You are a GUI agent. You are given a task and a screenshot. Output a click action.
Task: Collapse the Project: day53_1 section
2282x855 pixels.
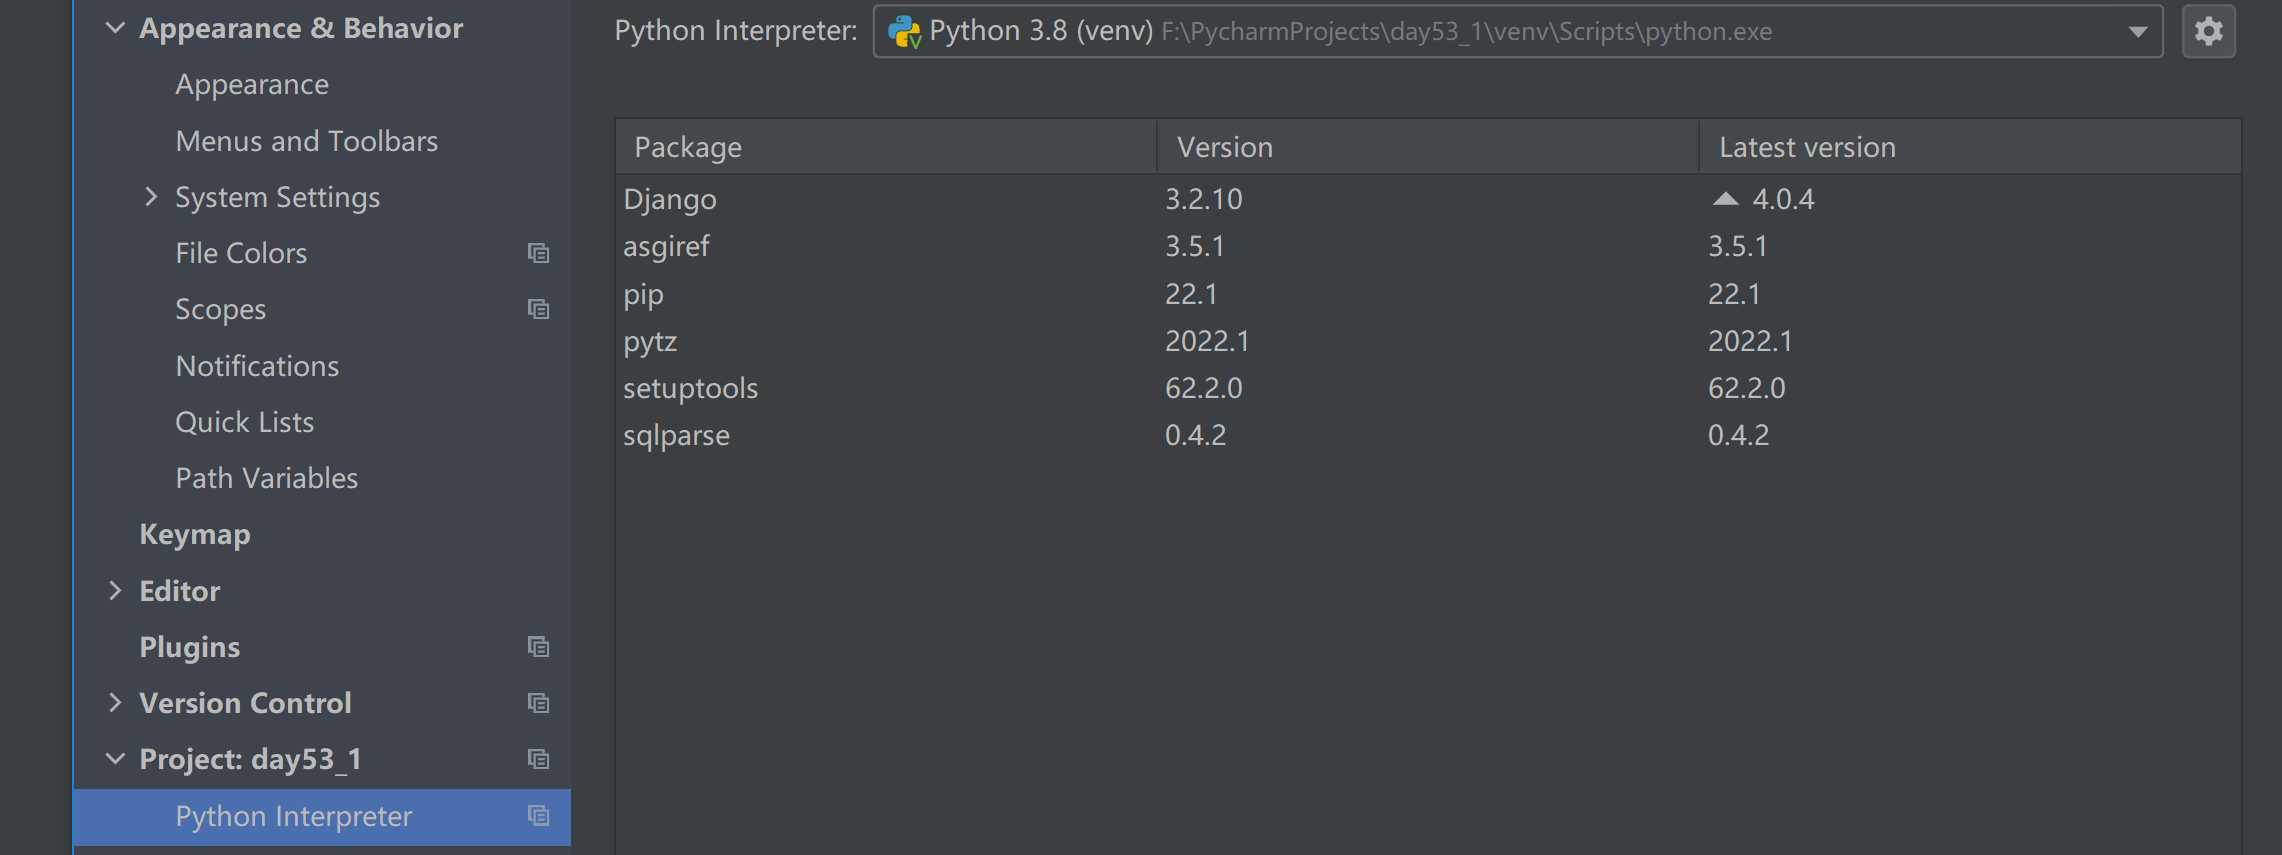(x=115, y=759)
